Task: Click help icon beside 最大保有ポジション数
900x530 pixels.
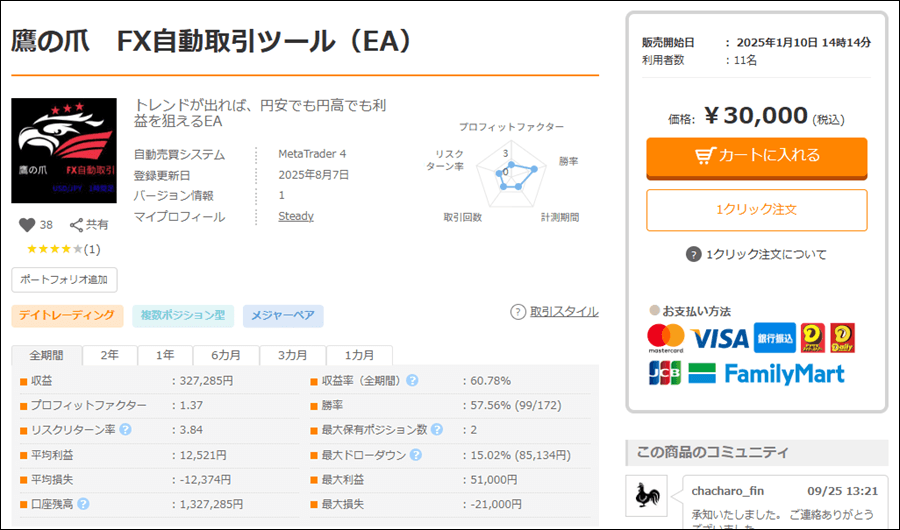Action: tap(437, 430)
